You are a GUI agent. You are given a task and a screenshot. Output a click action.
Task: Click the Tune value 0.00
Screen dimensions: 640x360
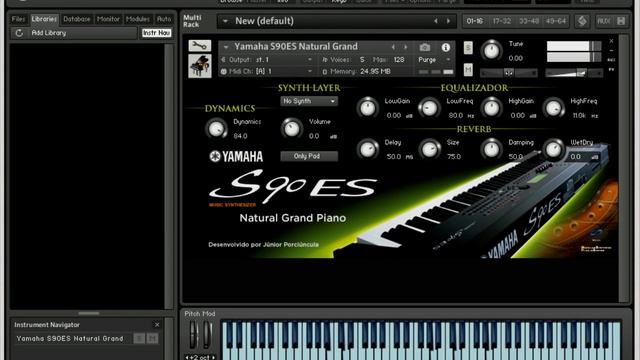pos(516,58)
